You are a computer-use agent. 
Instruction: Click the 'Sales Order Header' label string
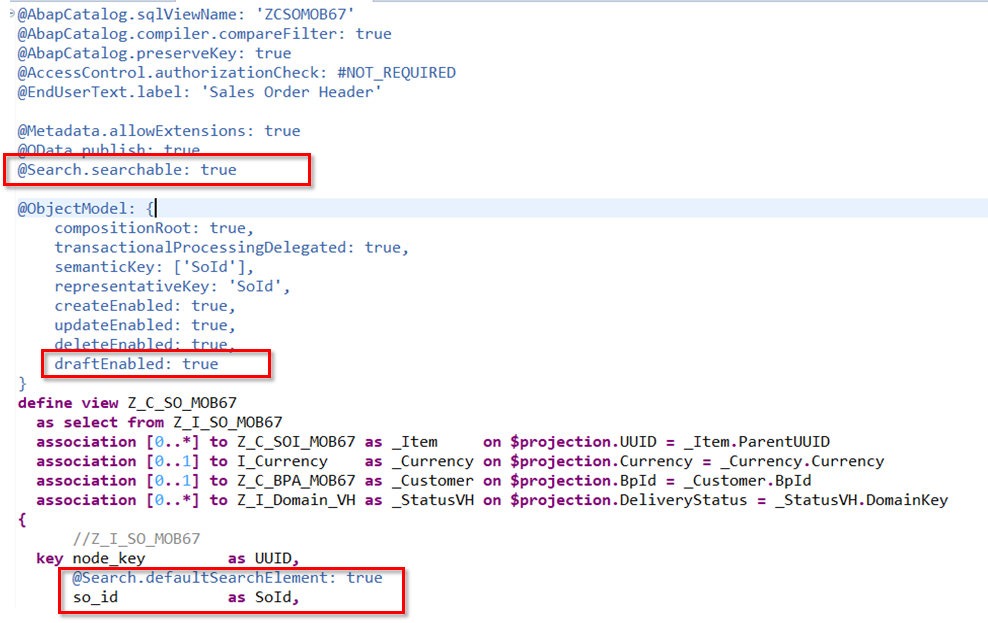(291, 92)
